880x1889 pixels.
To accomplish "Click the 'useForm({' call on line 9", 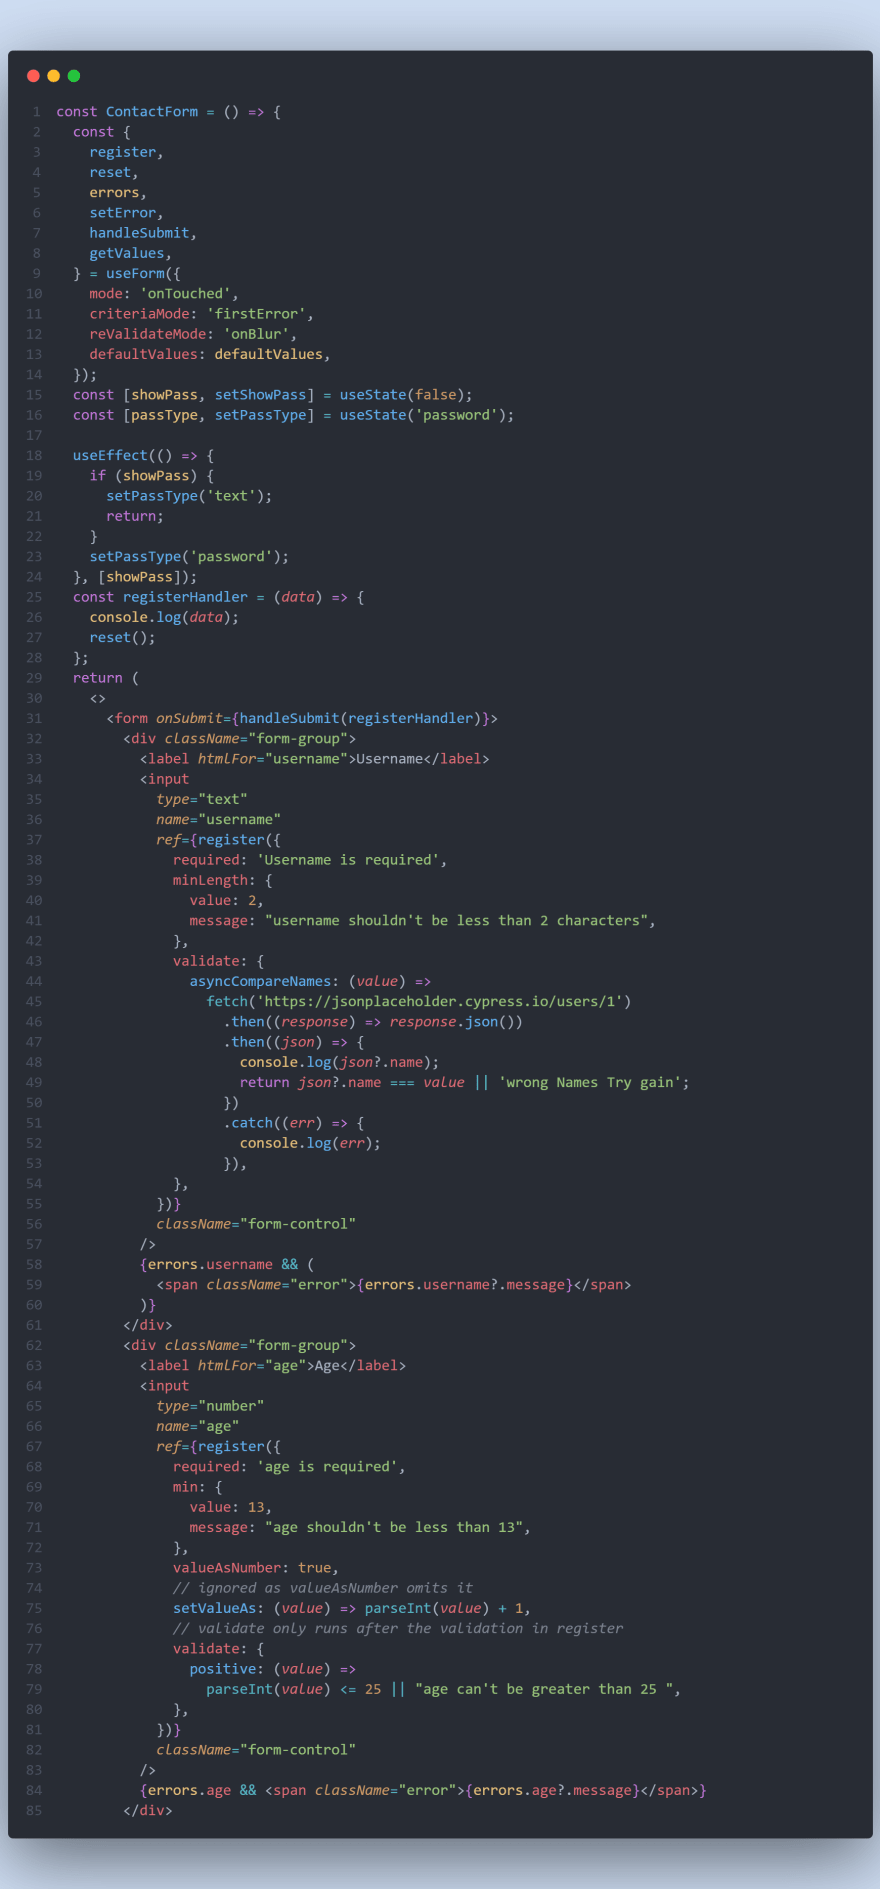I will coord(143,274).
